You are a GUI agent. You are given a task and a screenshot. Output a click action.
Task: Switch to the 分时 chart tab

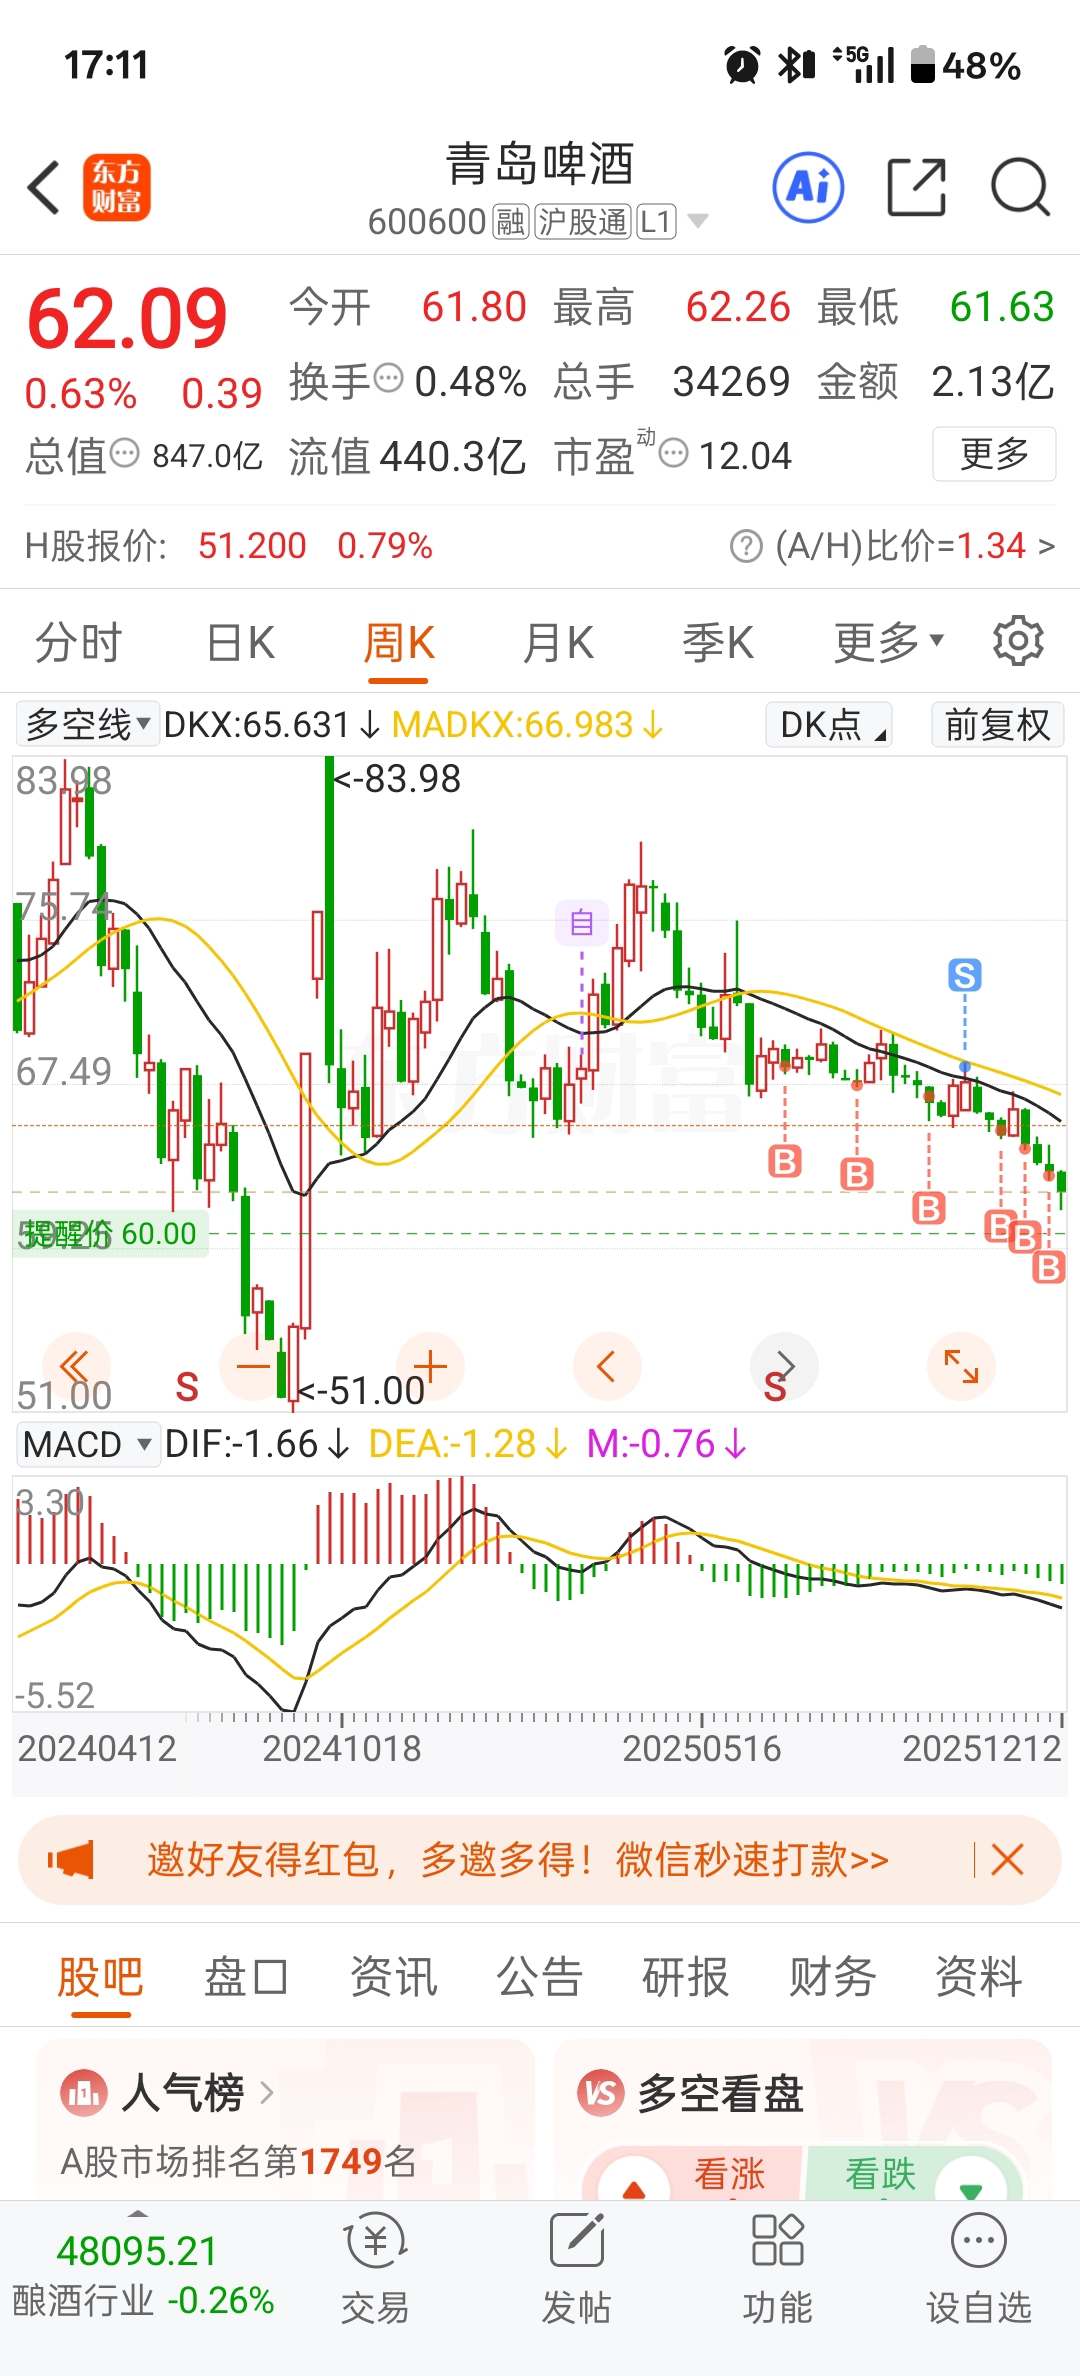(78, 642)
